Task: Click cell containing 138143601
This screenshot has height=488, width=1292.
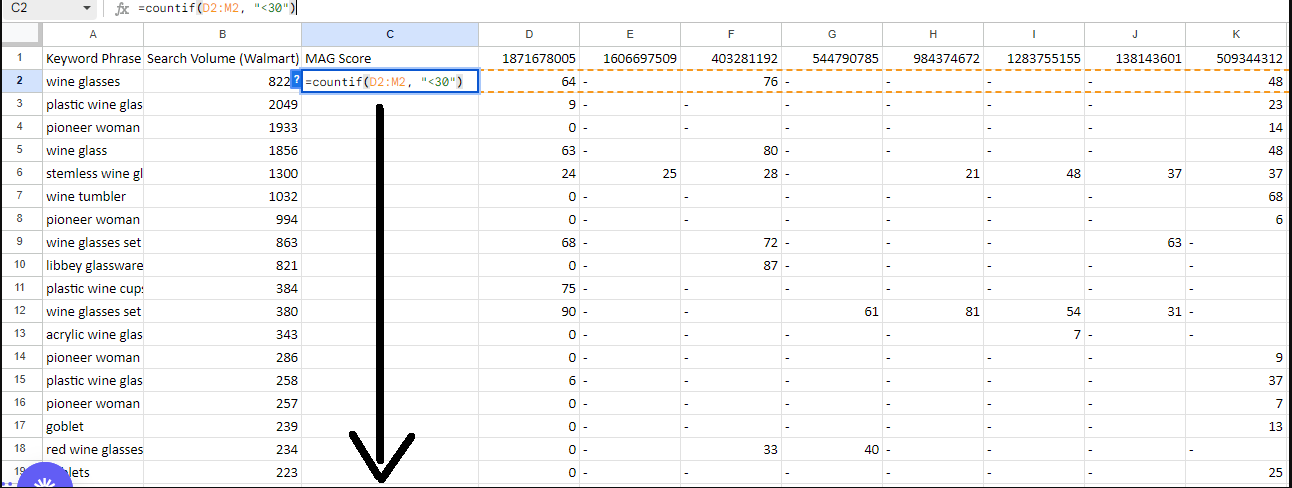Action: [x=1135, y=58]
